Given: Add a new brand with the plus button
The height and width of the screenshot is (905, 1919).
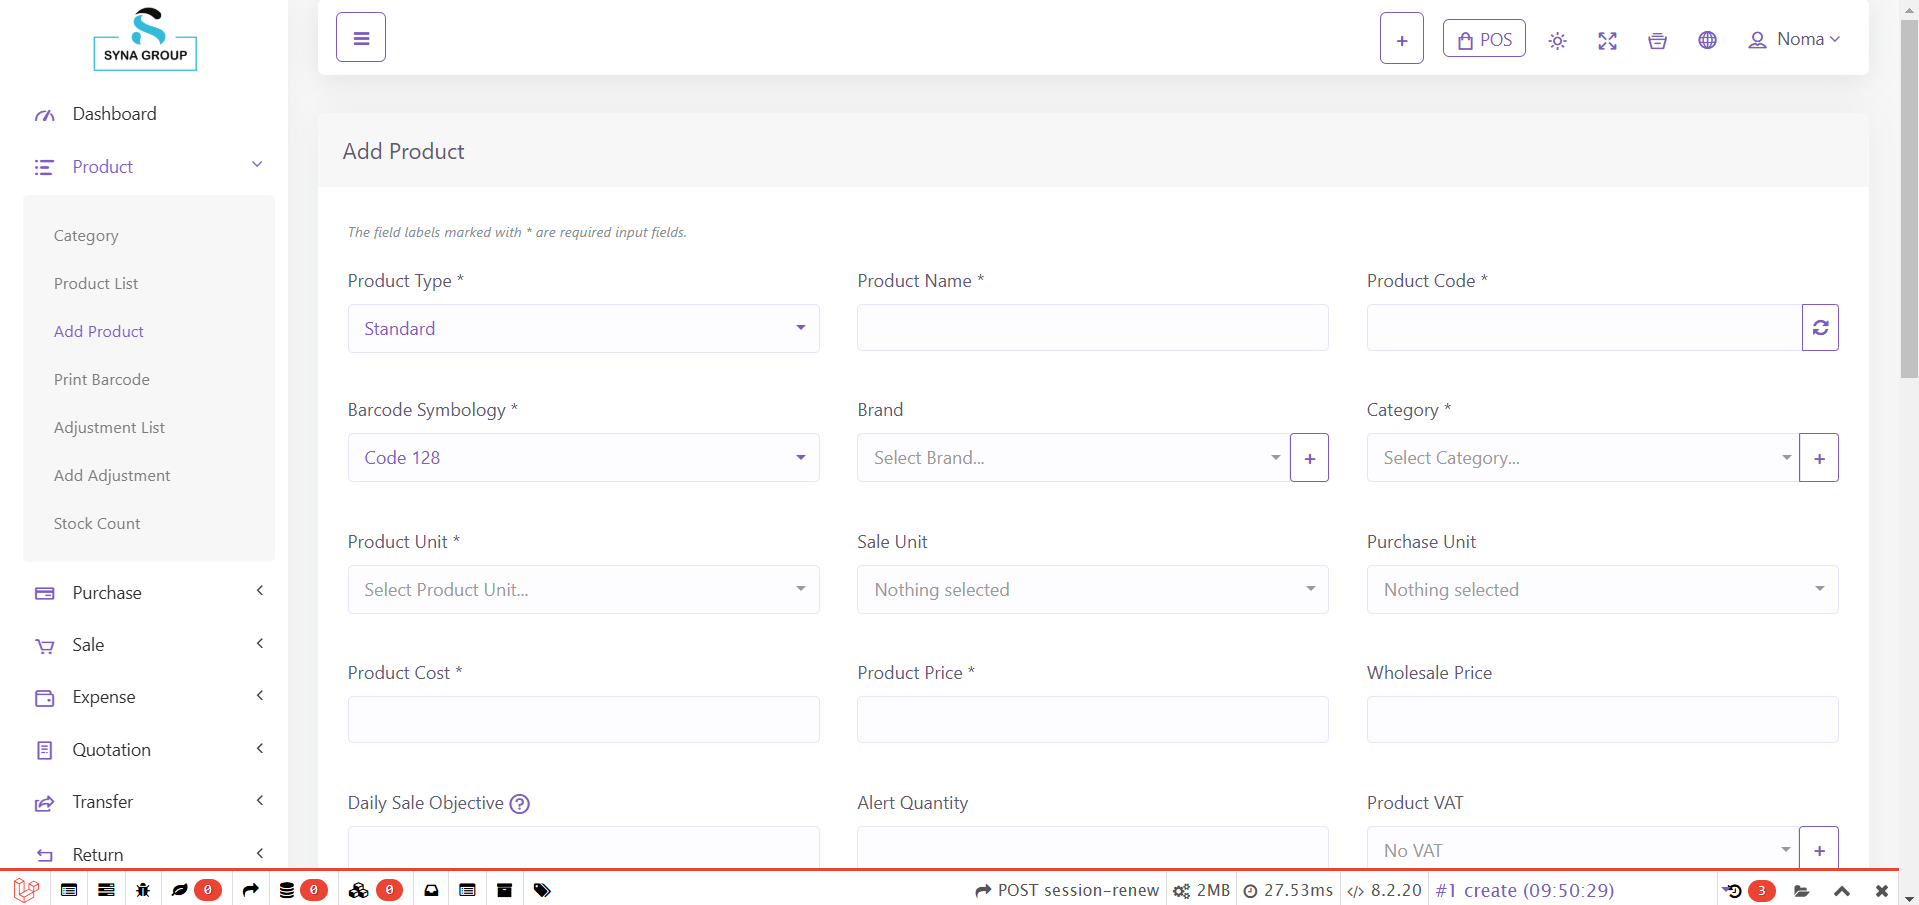Looking at the screenshot, I should pyautogui.click(x=1309, y=457).
